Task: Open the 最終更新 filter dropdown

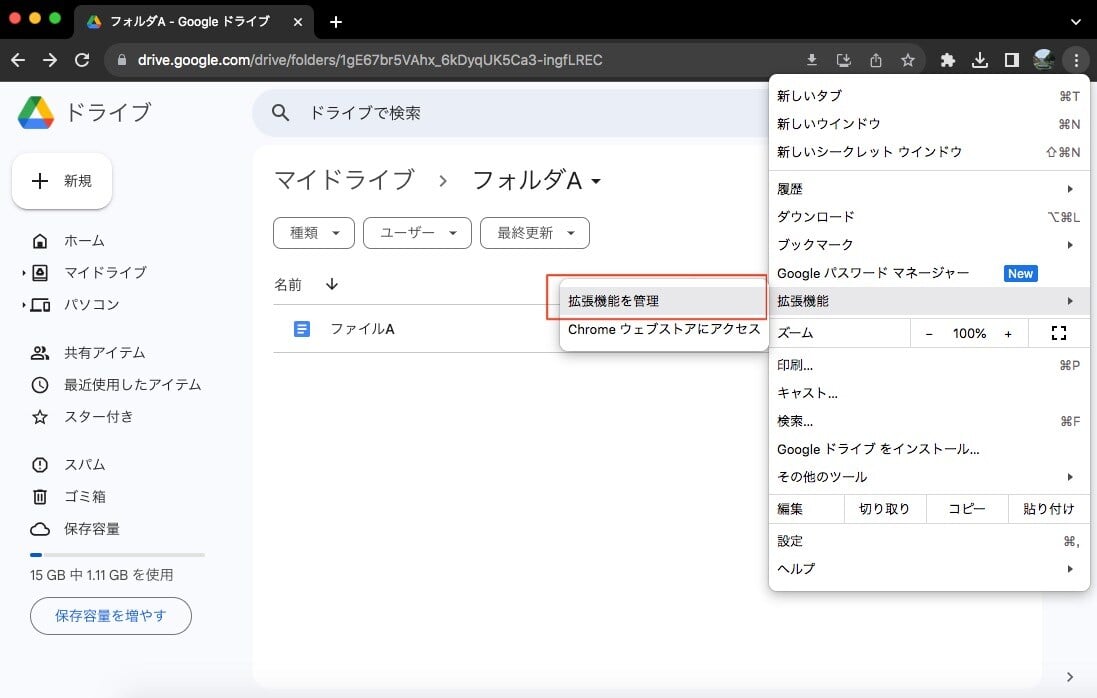Action: pyautogui.click(x=535, y=233)
